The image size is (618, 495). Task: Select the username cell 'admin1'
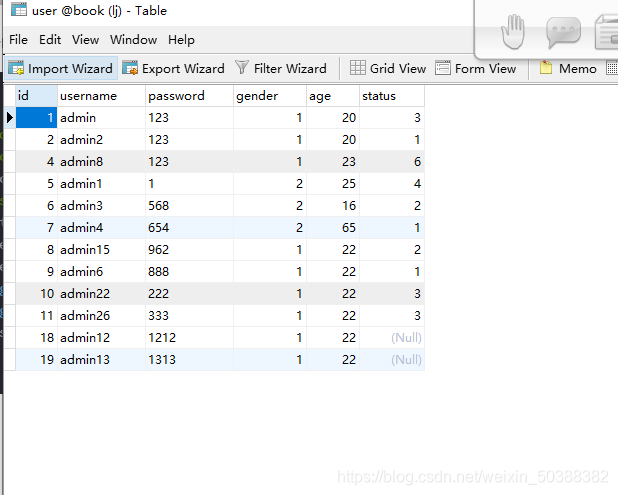(x=101, y=184)
